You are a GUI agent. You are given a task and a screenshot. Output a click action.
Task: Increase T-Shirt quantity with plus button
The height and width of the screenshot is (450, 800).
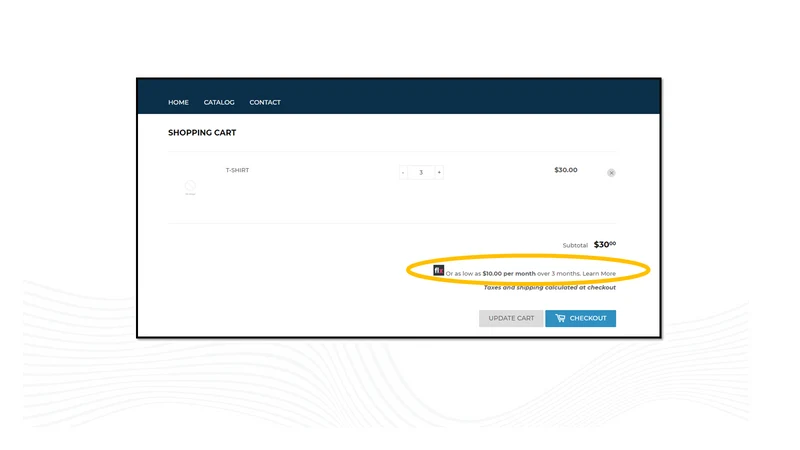point(439,172)
